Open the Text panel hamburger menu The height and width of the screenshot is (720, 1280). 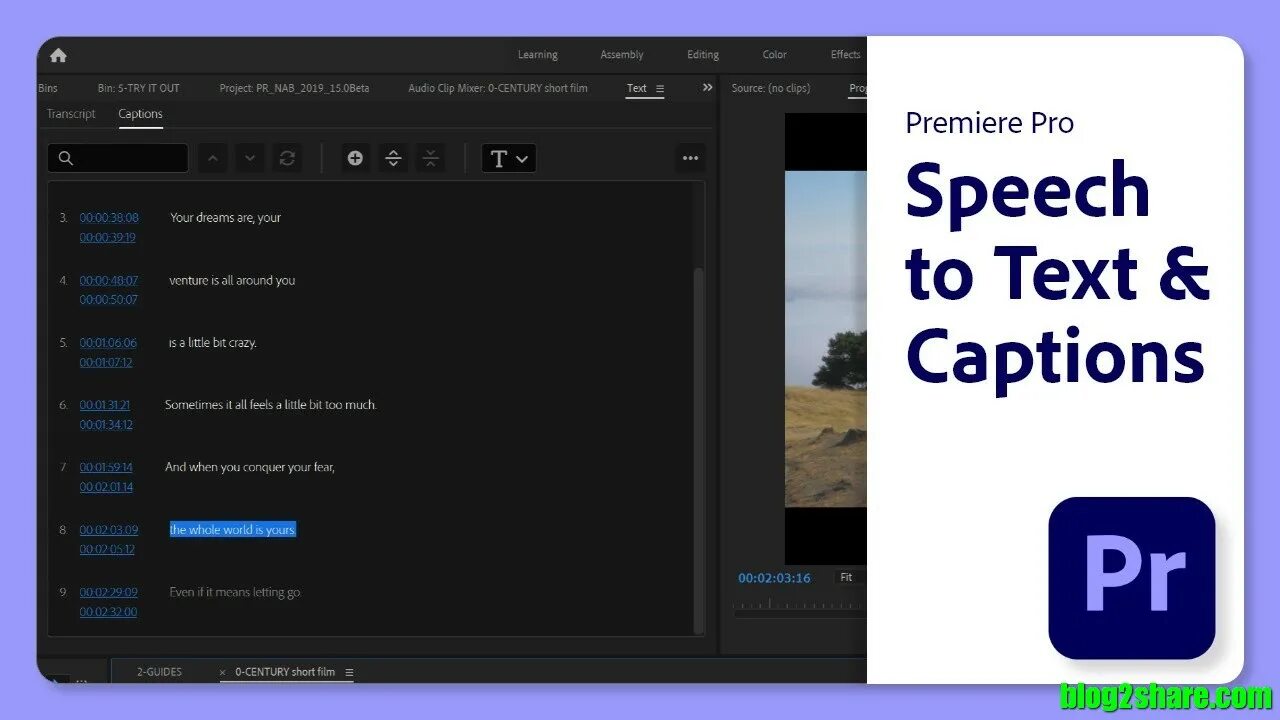pyautogui.click(x=660, y=88)
